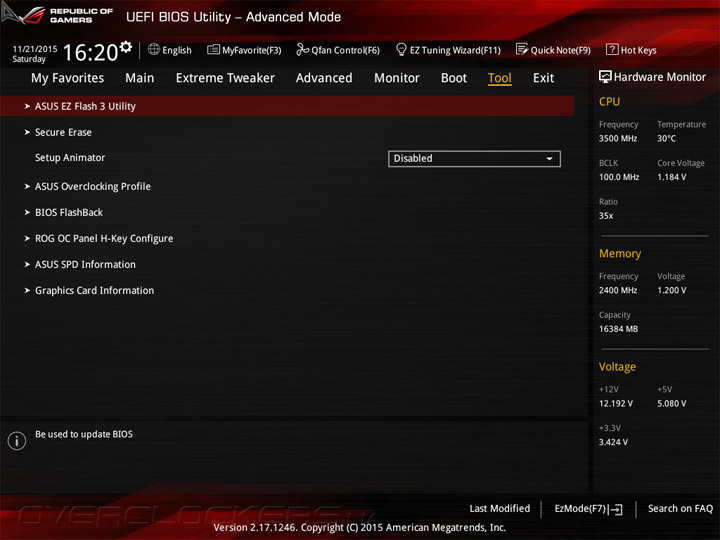Click the +3.3V reading 3.424 V
The width and height of the screenshot is (720, 540).
(x=613, y=442)
